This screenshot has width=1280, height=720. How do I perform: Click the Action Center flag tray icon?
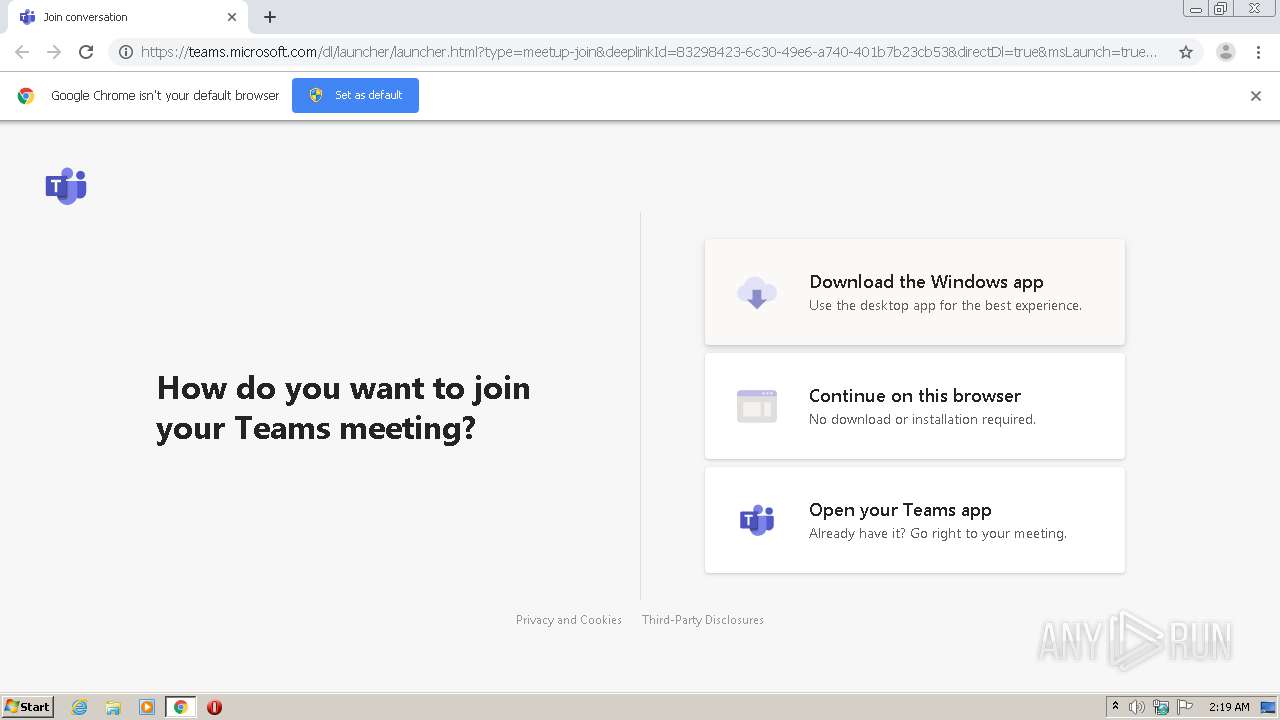click(1185, 707)
